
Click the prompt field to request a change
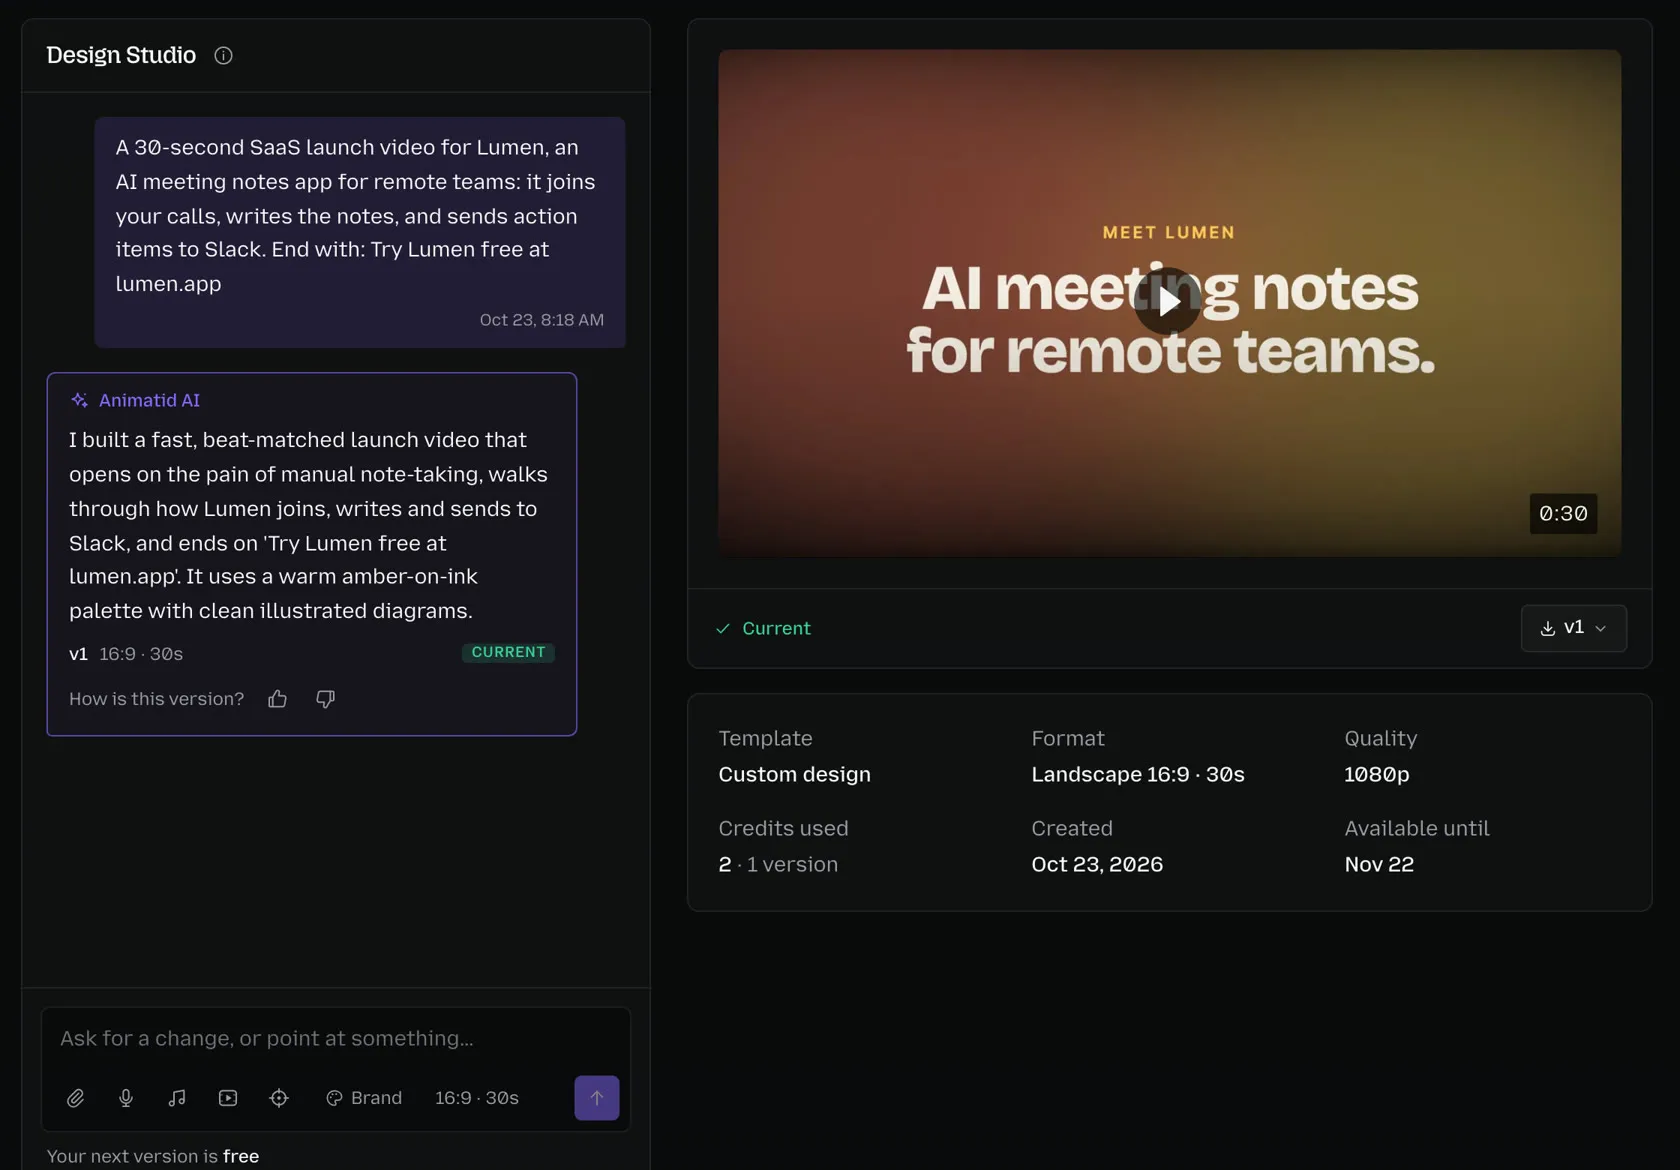coord(336,1039)
